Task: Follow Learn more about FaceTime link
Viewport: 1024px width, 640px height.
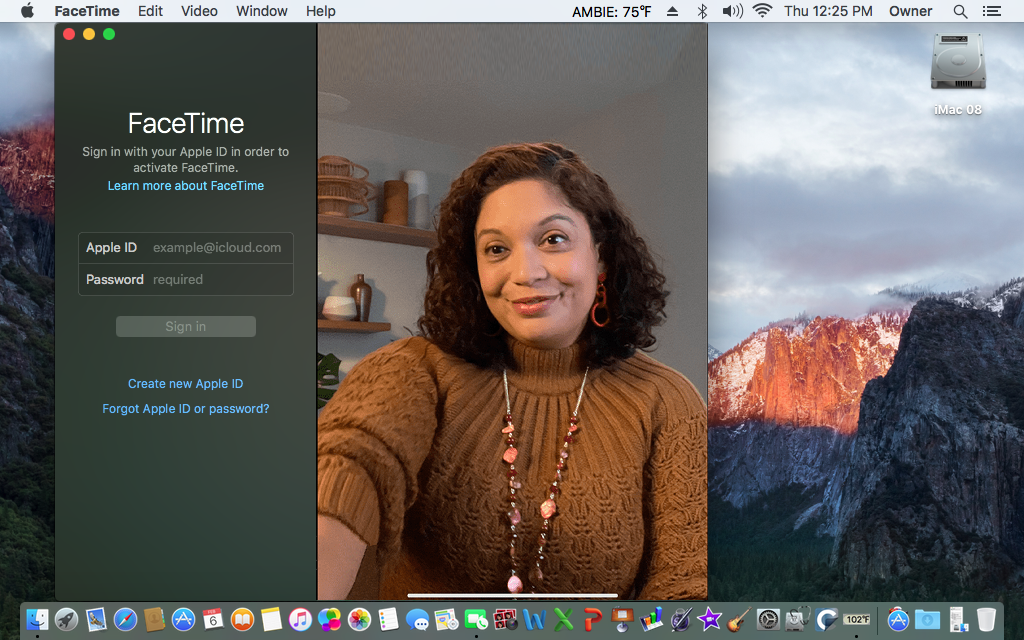Action: 185,185
